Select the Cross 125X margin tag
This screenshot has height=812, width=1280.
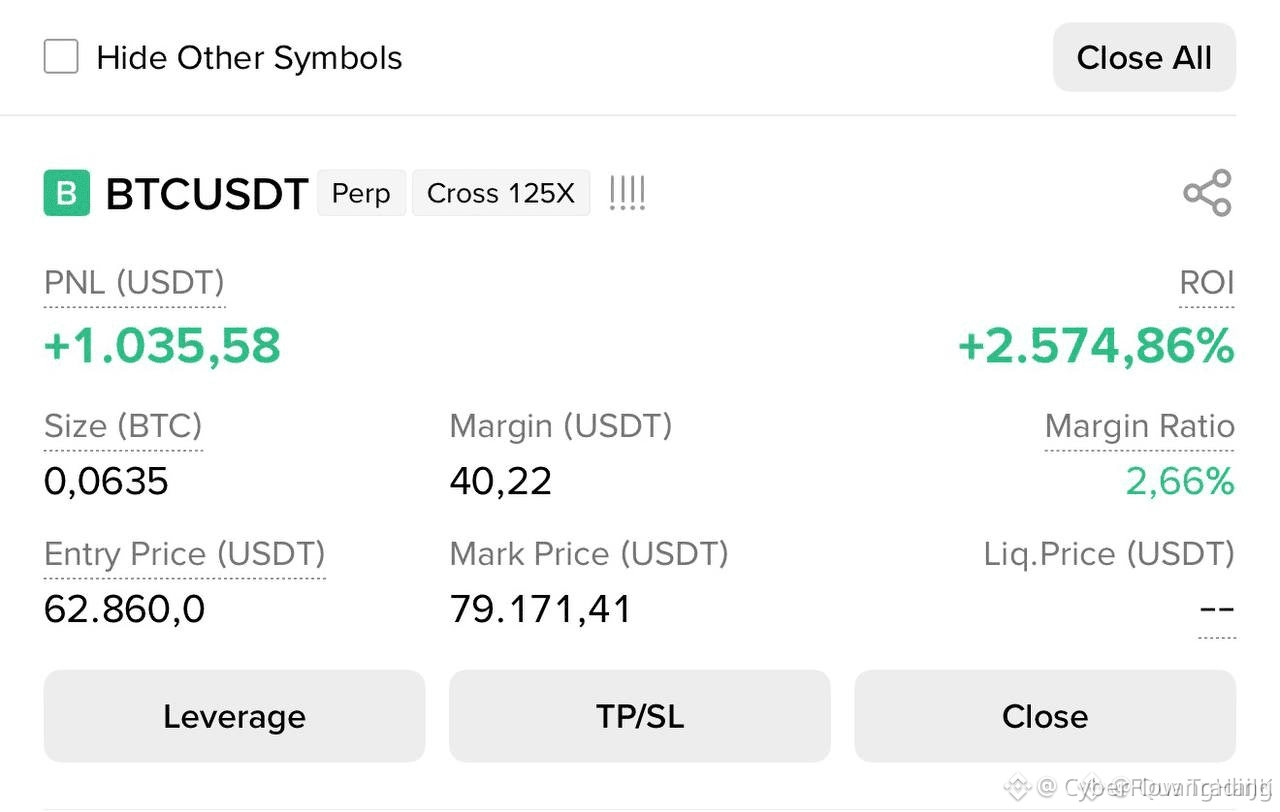pyautogui.click(x=501, y=193)
